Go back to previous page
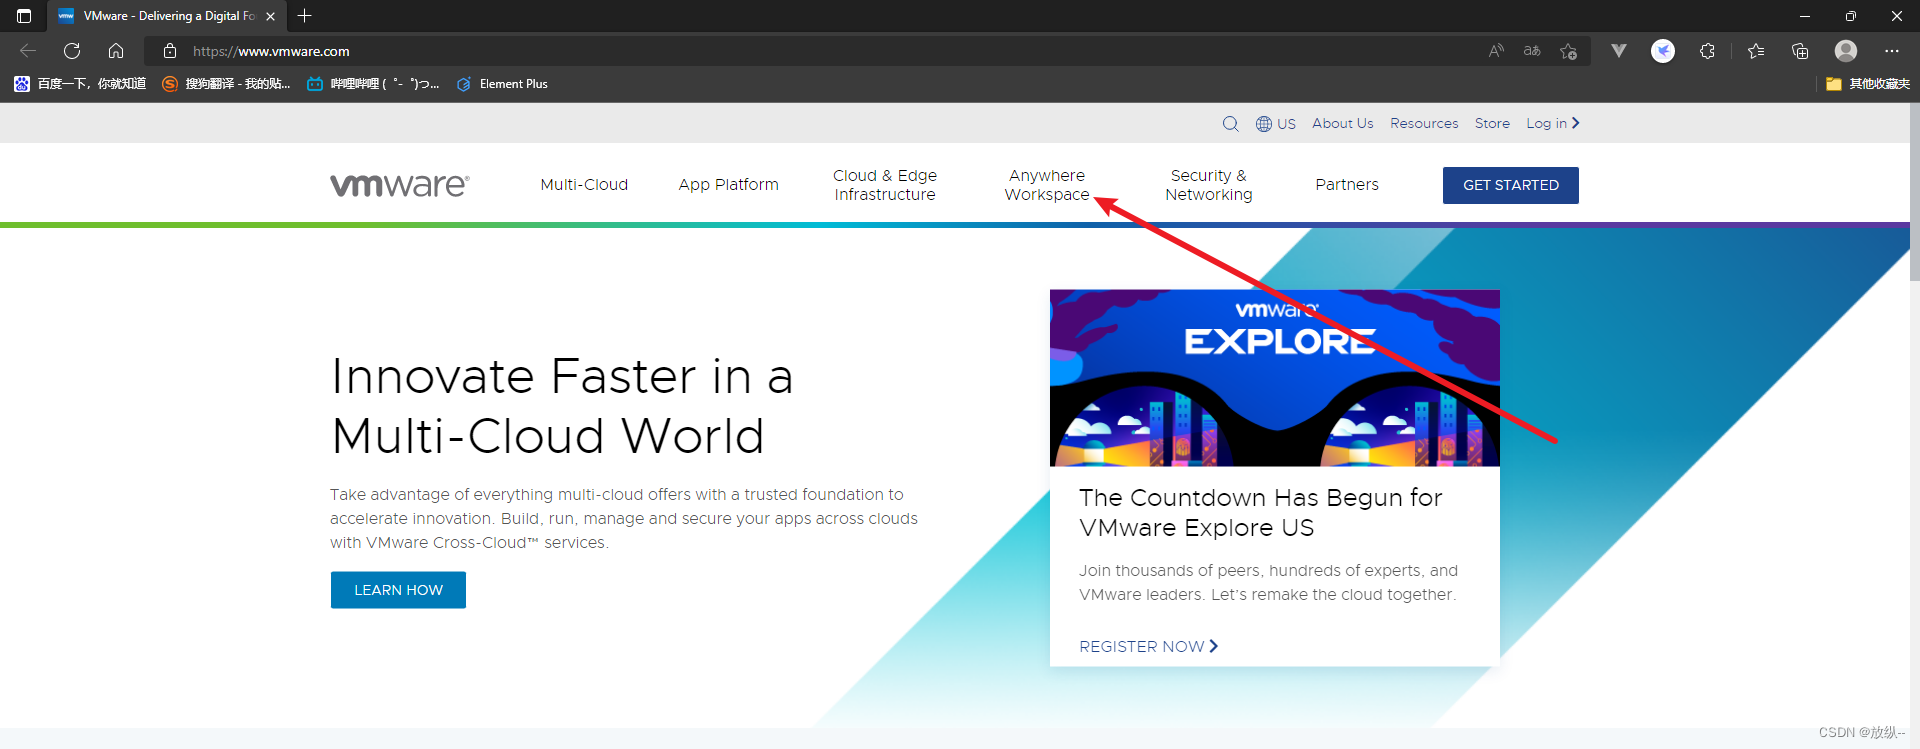Screen dimensions: 1920x749 pos(28,51)
